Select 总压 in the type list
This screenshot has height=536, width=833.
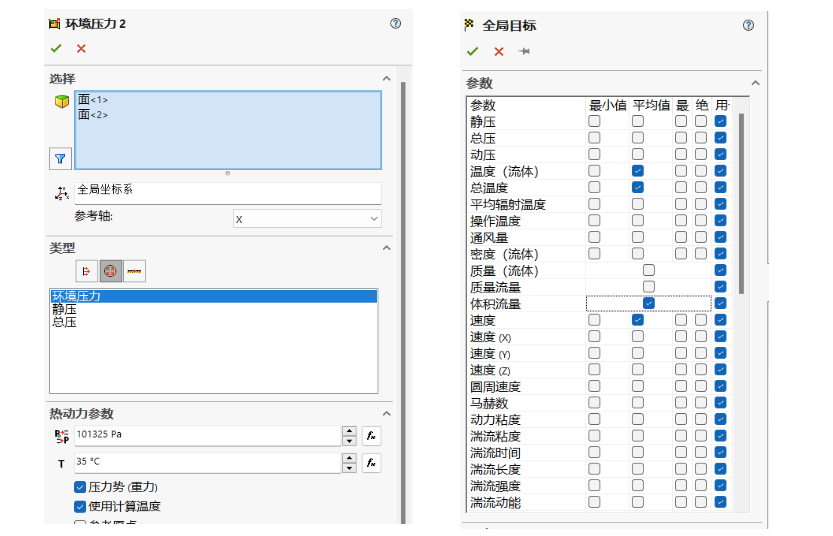[64, 322]
